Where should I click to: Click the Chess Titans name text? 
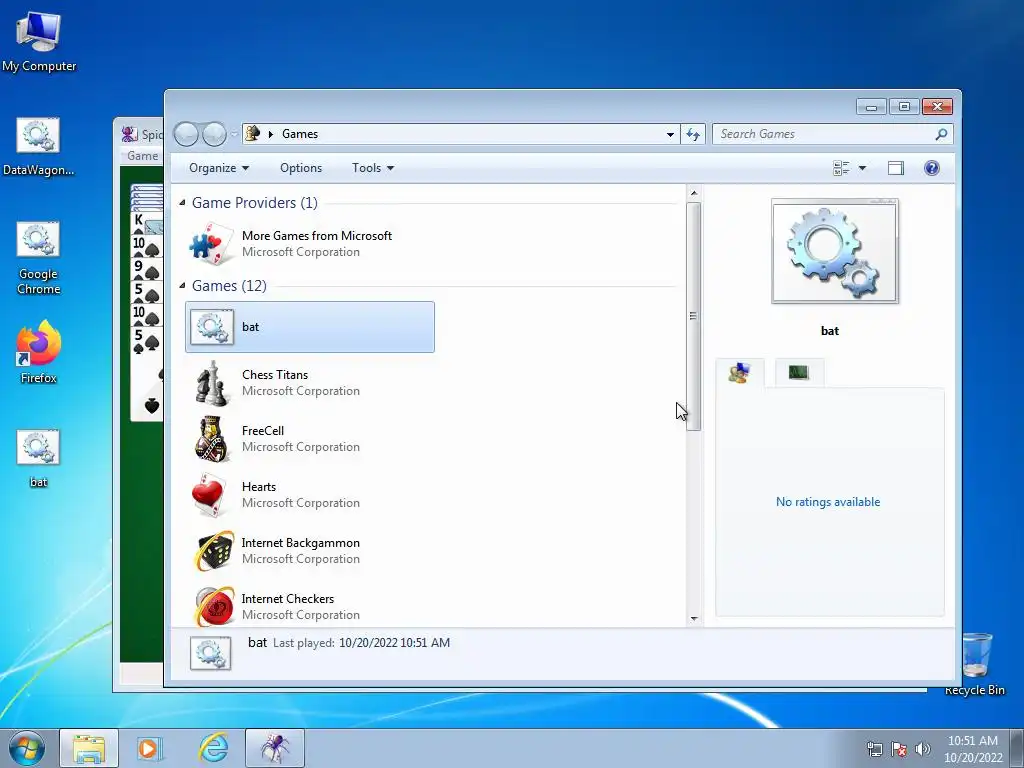pos(275,375)
